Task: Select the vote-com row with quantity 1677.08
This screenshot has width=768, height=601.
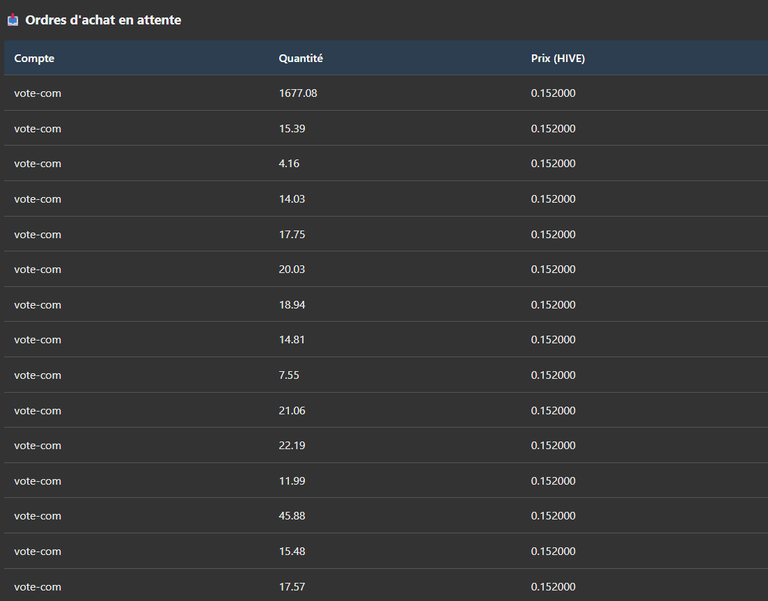Action: pyautogui.click(x=386, y=93)
